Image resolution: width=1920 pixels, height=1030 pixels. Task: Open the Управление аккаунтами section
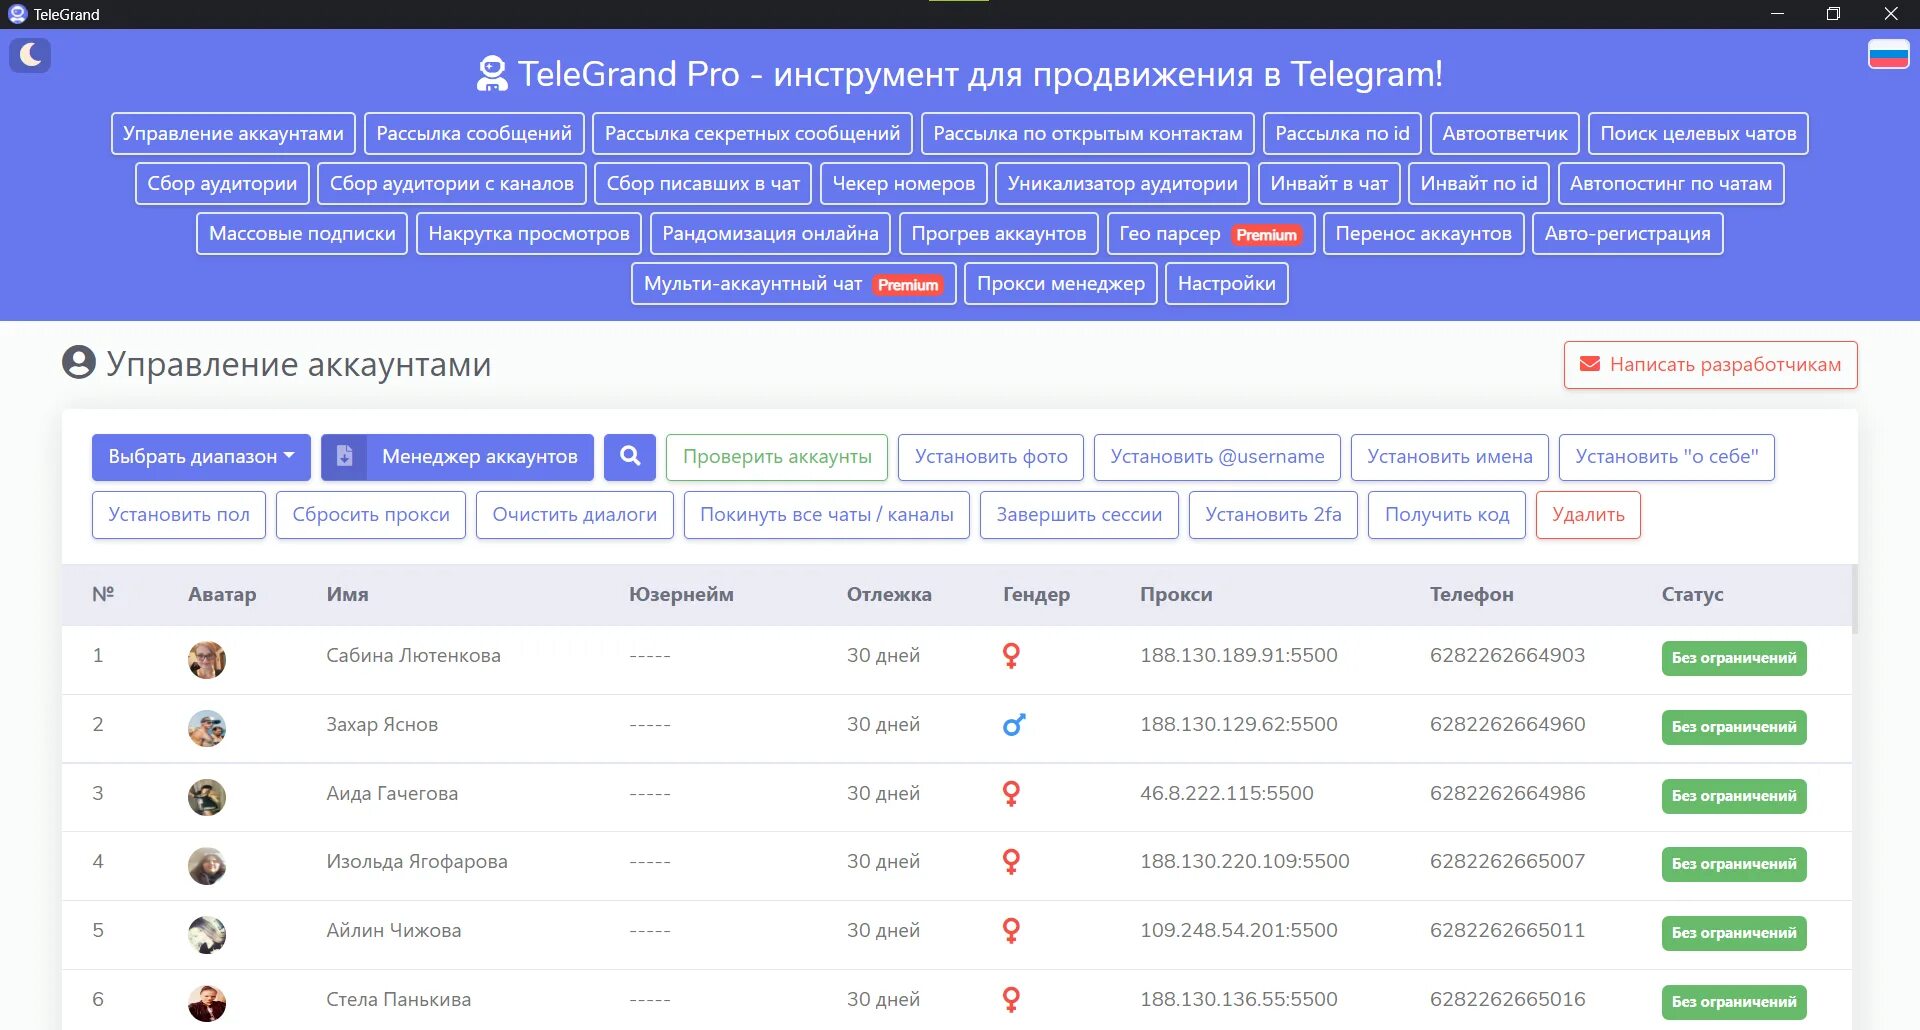233,134
